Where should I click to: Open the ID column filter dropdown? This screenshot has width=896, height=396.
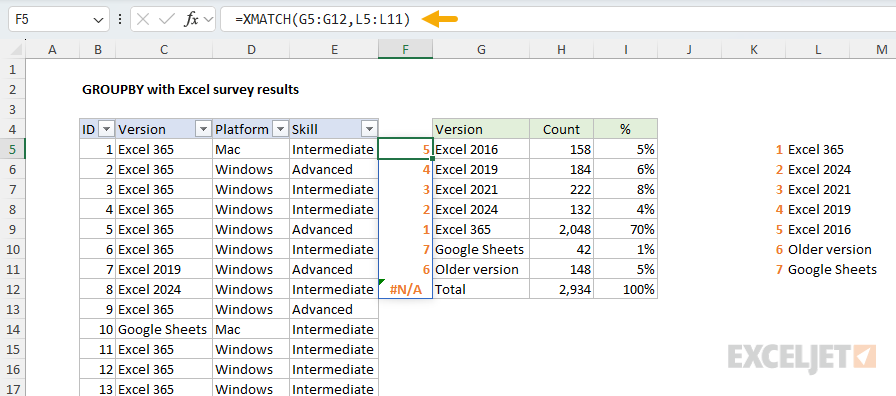pos(106,129)
